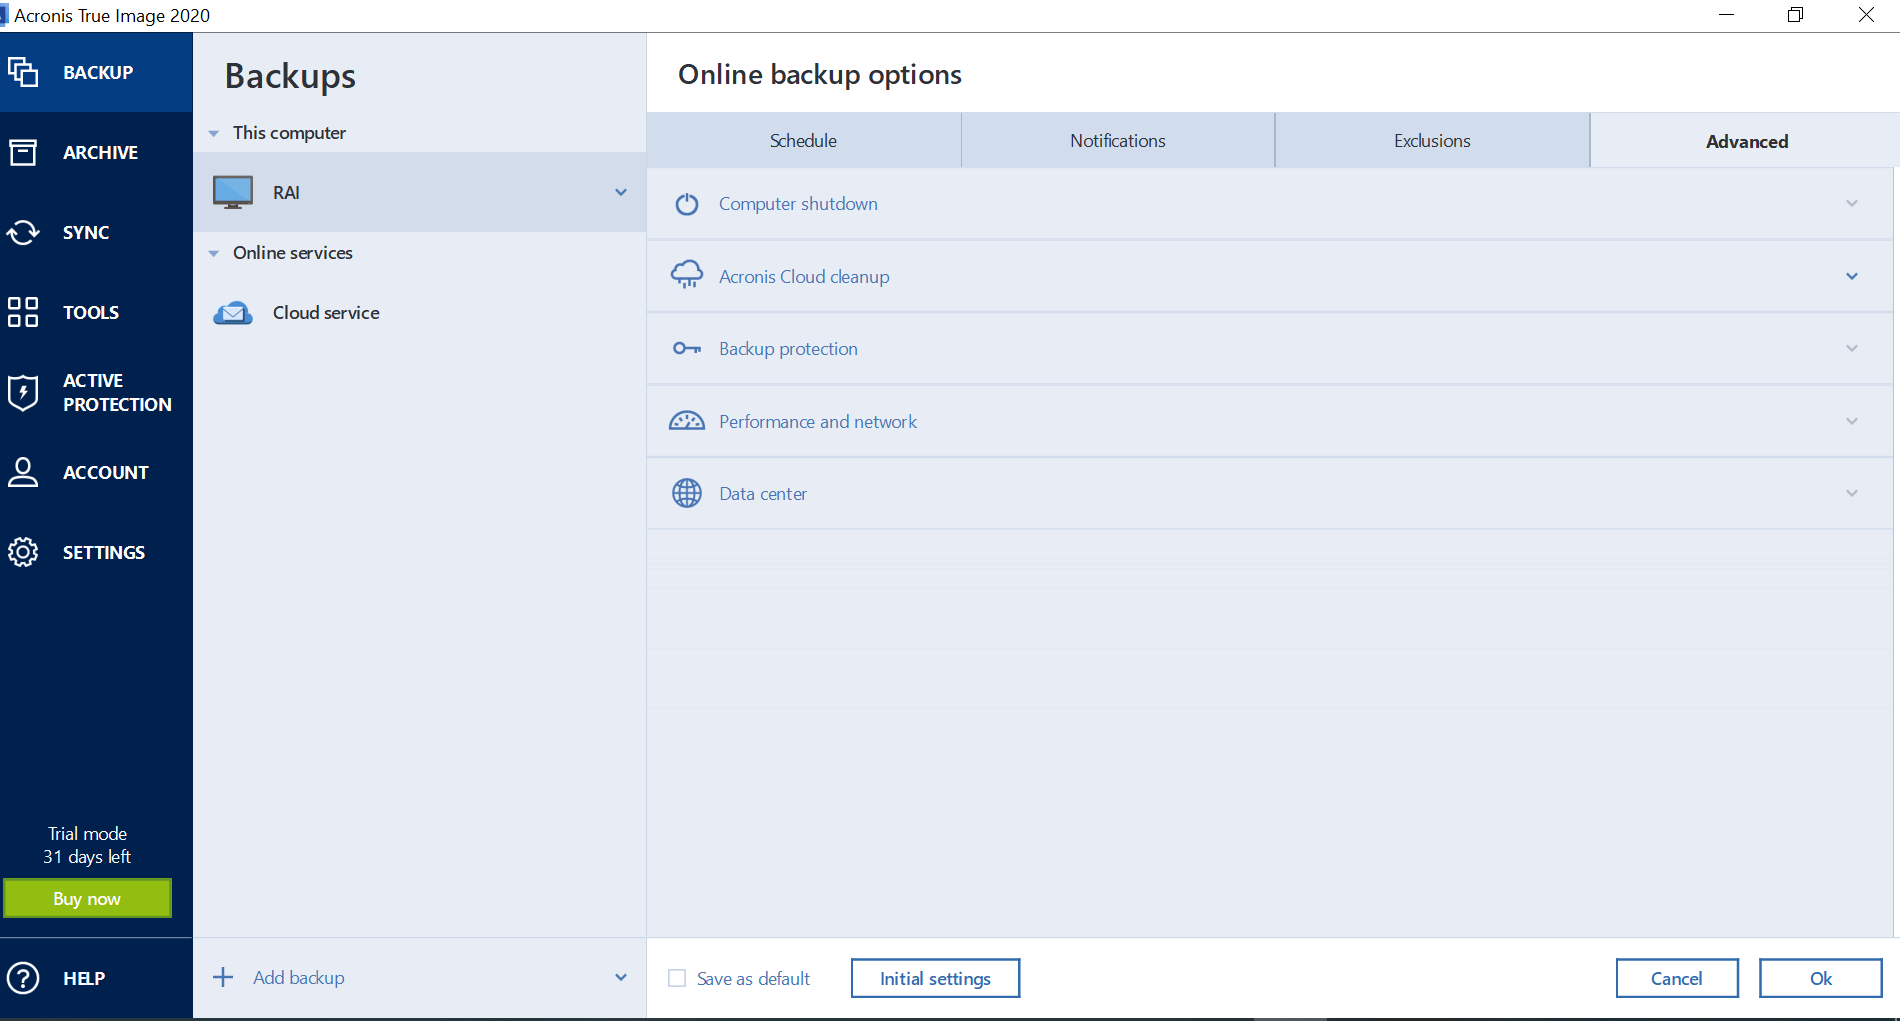
Task: Click the Acronis Cloud cleanup cloud icon
Action: 687,275
